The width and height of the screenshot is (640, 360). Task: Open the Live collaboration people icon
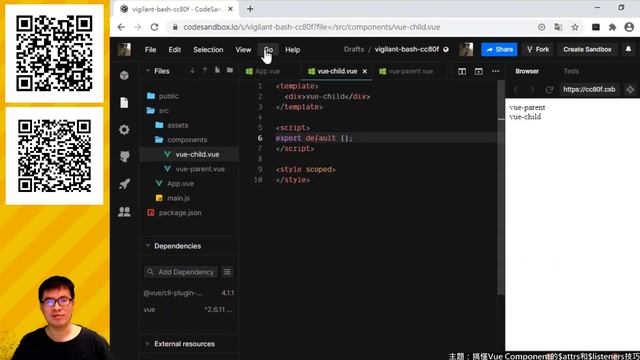click(124, 211)
